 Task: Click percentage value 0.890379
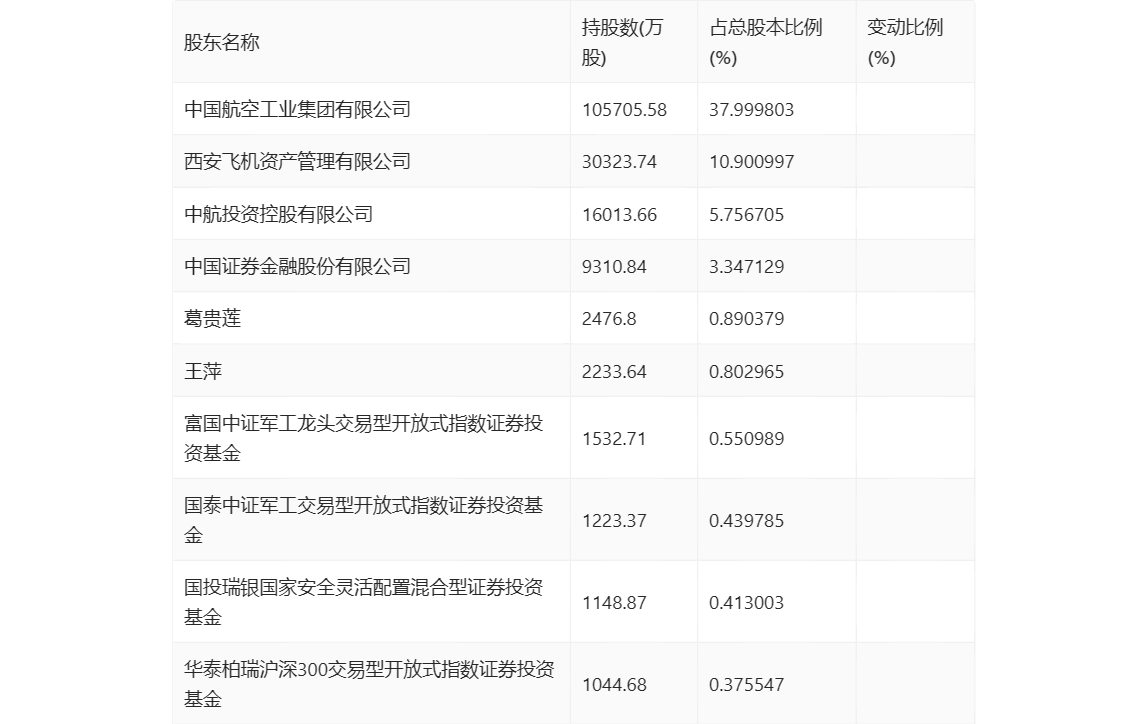click(x=746, y=319)
